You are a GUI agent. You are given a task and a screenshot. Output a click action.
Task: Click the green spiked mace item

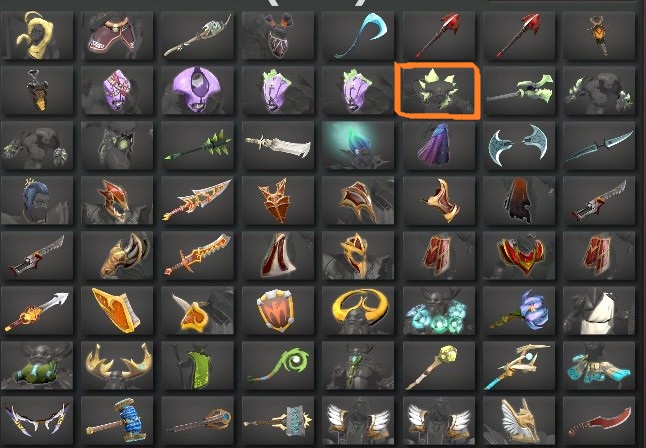click(197, 145)
